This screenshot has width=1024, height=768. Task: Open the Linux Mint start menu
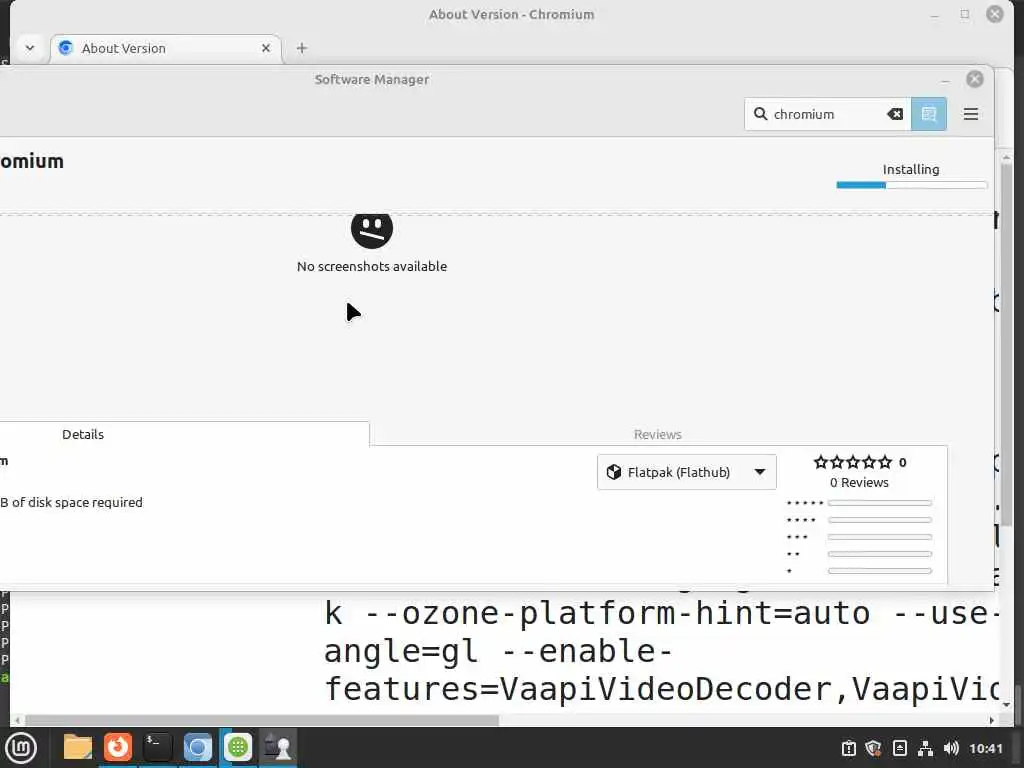click(21, 748)
